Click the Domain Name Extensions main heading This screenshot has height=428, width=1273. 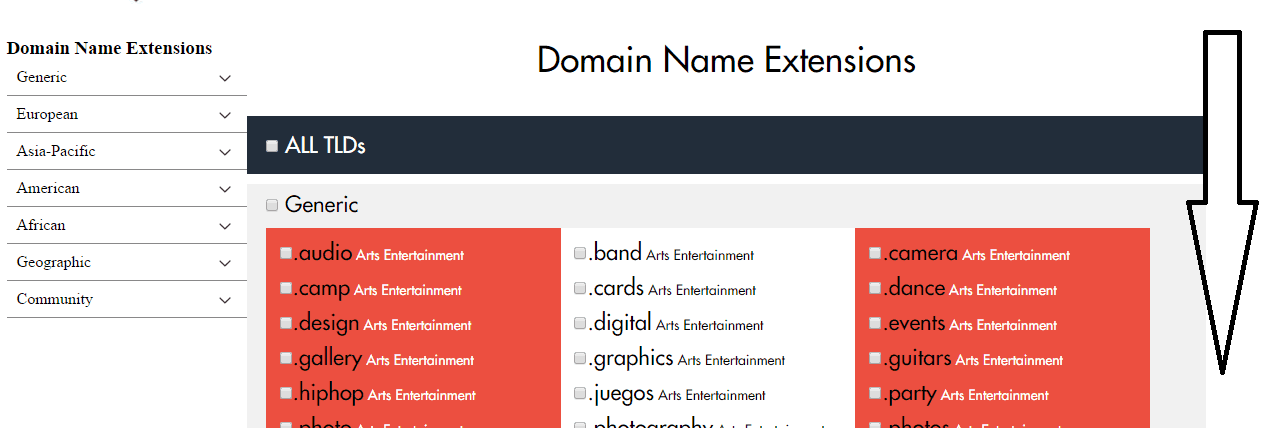coord(726,60)
